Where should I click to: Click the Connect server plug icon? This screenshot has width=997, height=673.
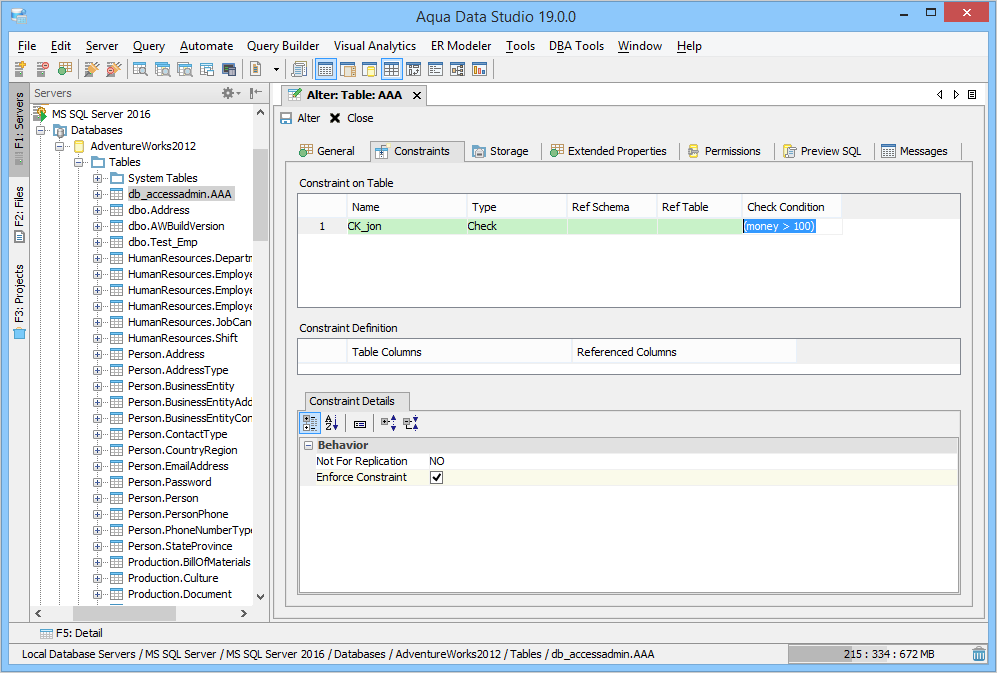92,69
